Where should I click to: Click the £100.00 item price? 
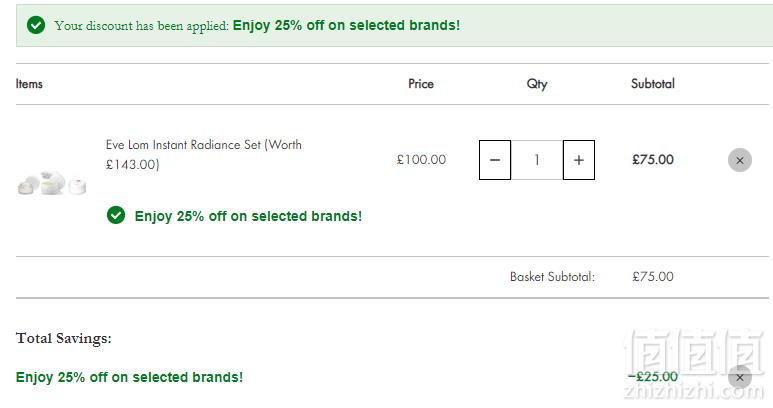[x=421, y=160]
